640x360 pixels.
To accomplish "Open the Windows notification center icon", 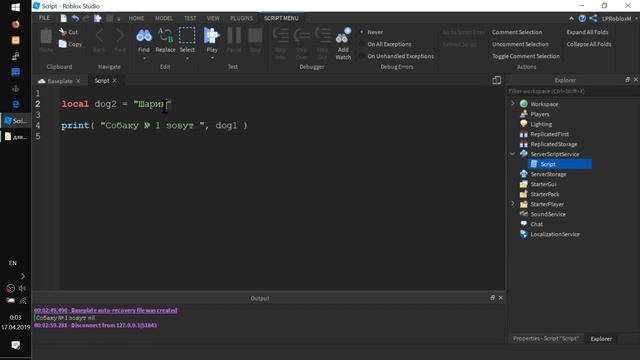I will [x=16, y=345].
